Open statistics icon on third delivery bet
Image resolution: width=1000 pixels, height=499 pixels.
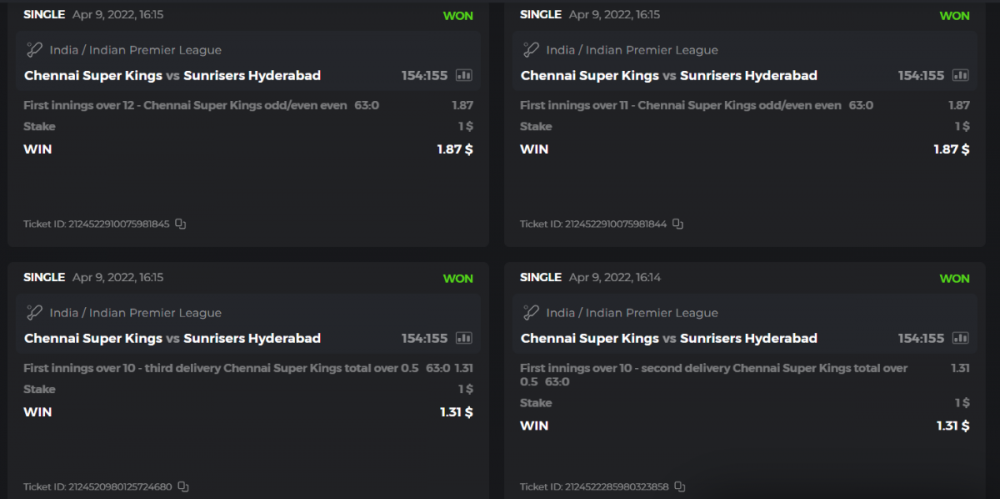pyautogui.click(x=464, y=338)
